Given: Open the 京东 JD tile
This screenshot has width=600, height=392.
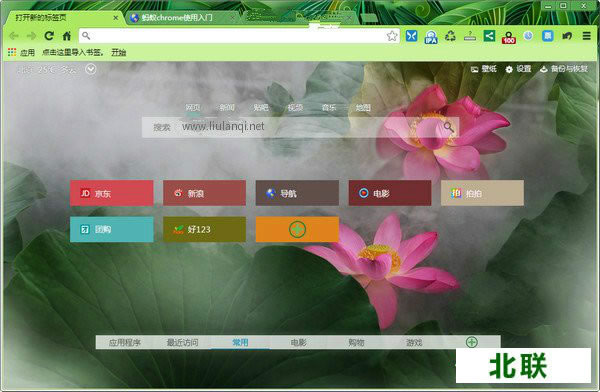Looking at the screenshot, I should tap(112, 193).
